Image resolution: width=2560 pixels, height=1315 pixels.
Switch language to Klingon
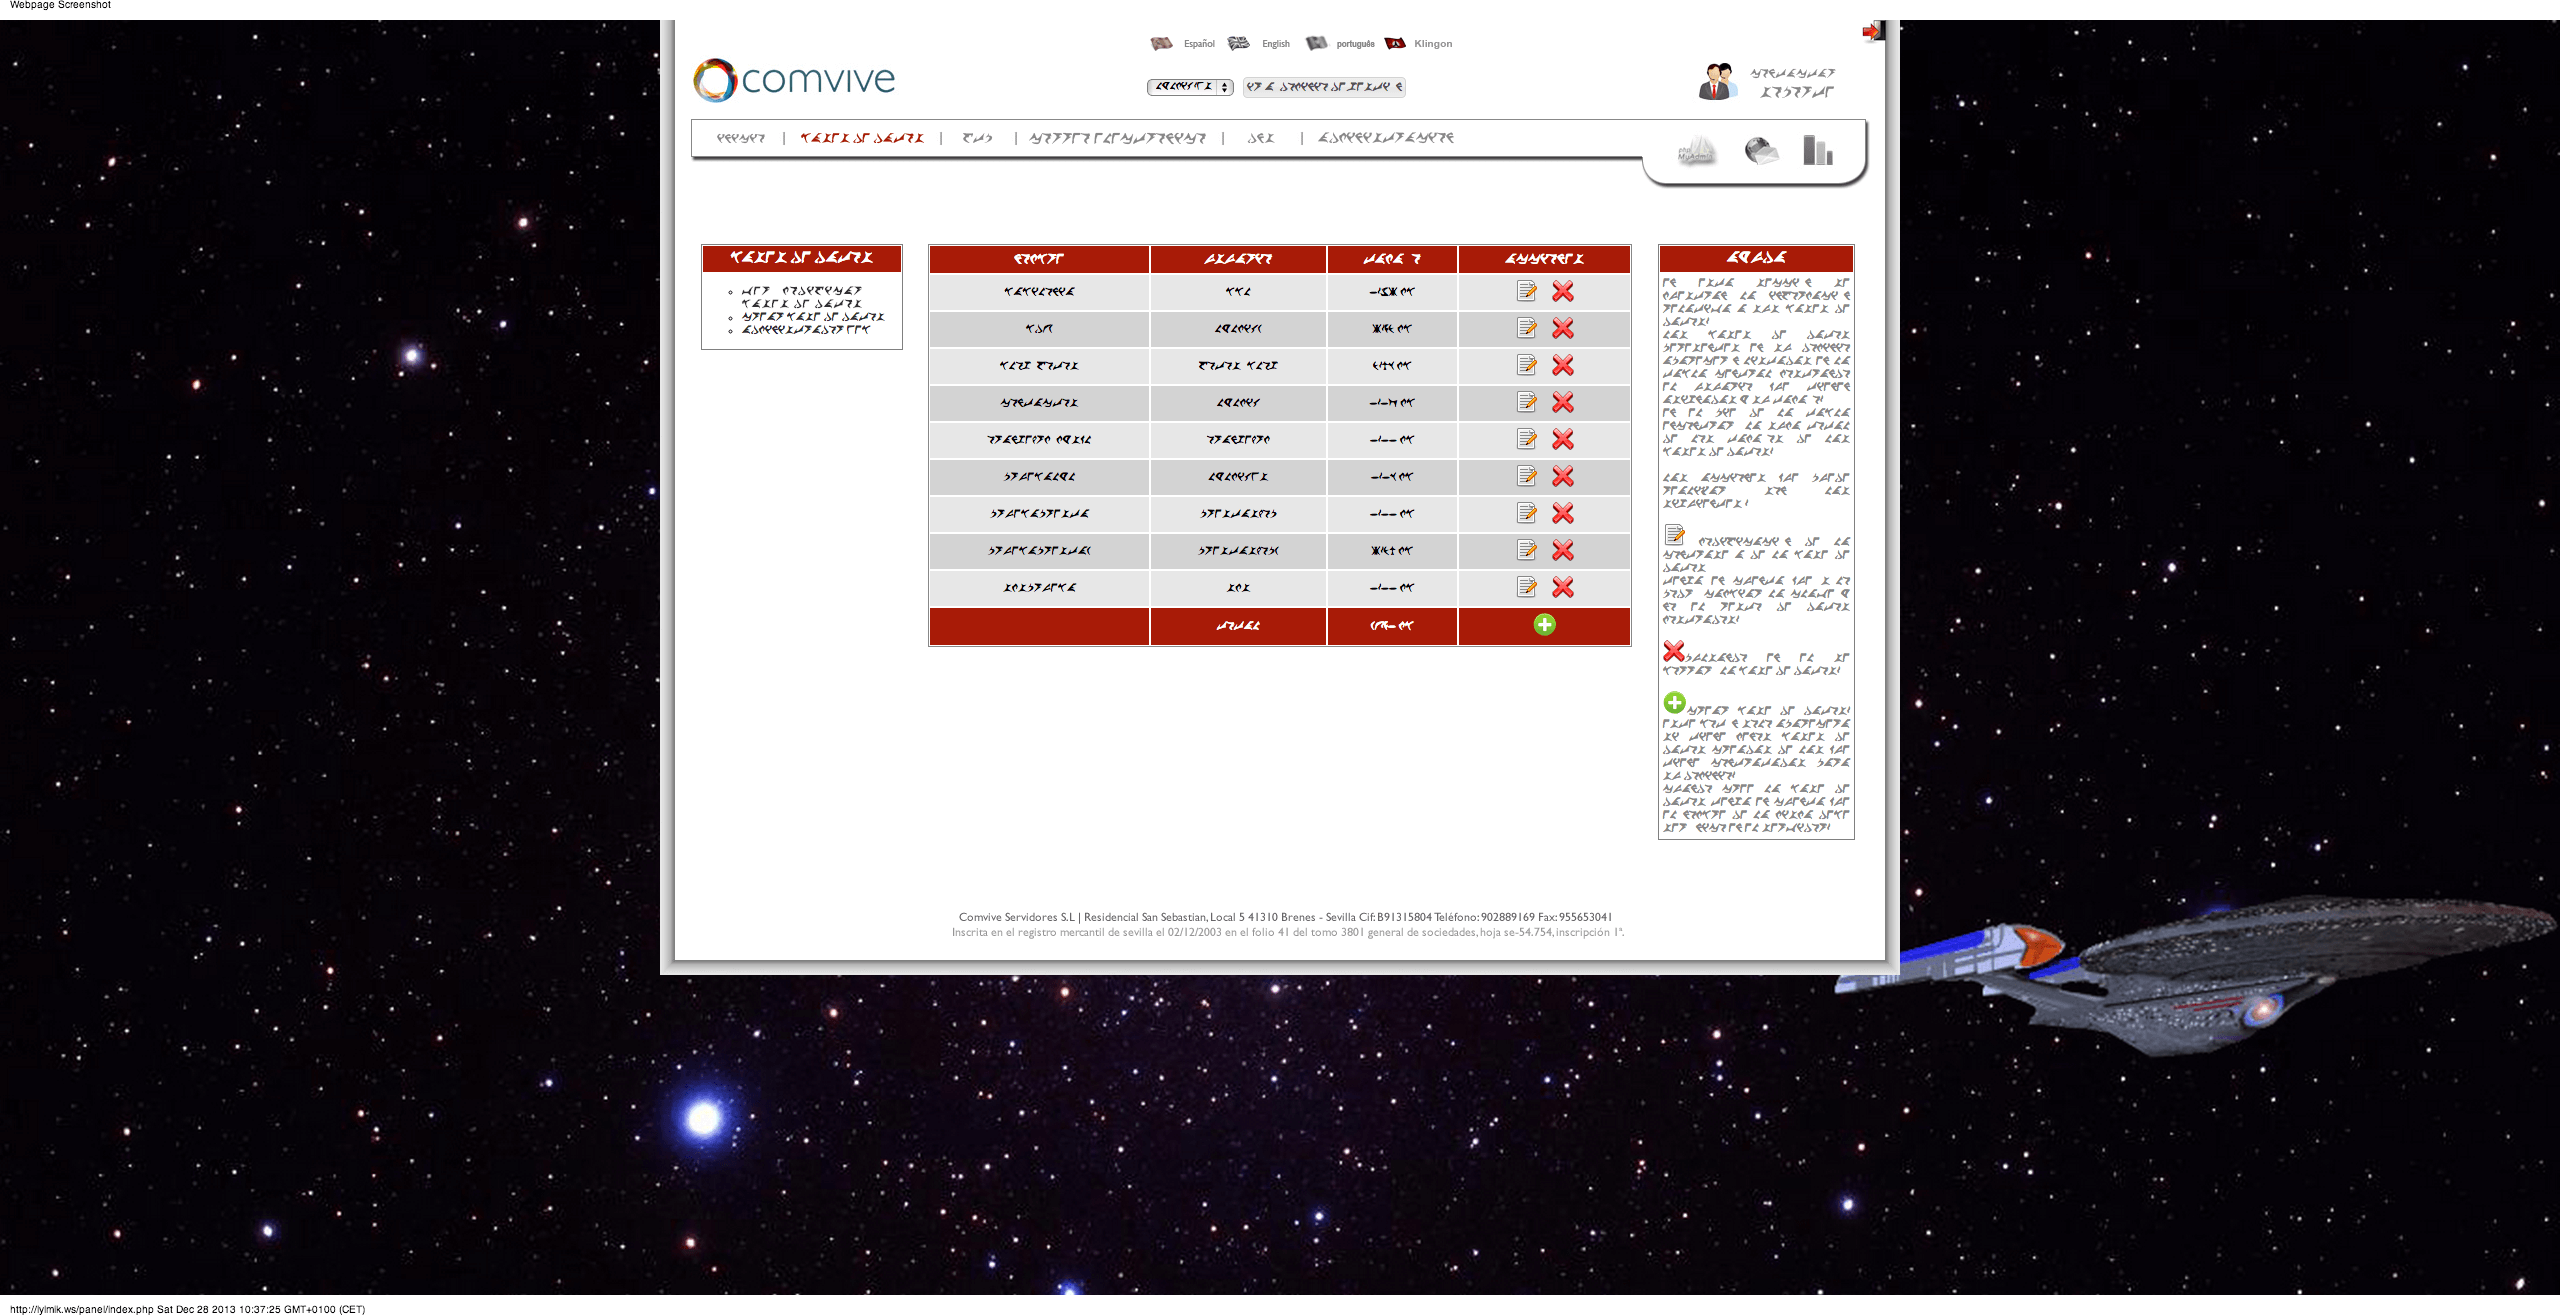[1433, 44]
